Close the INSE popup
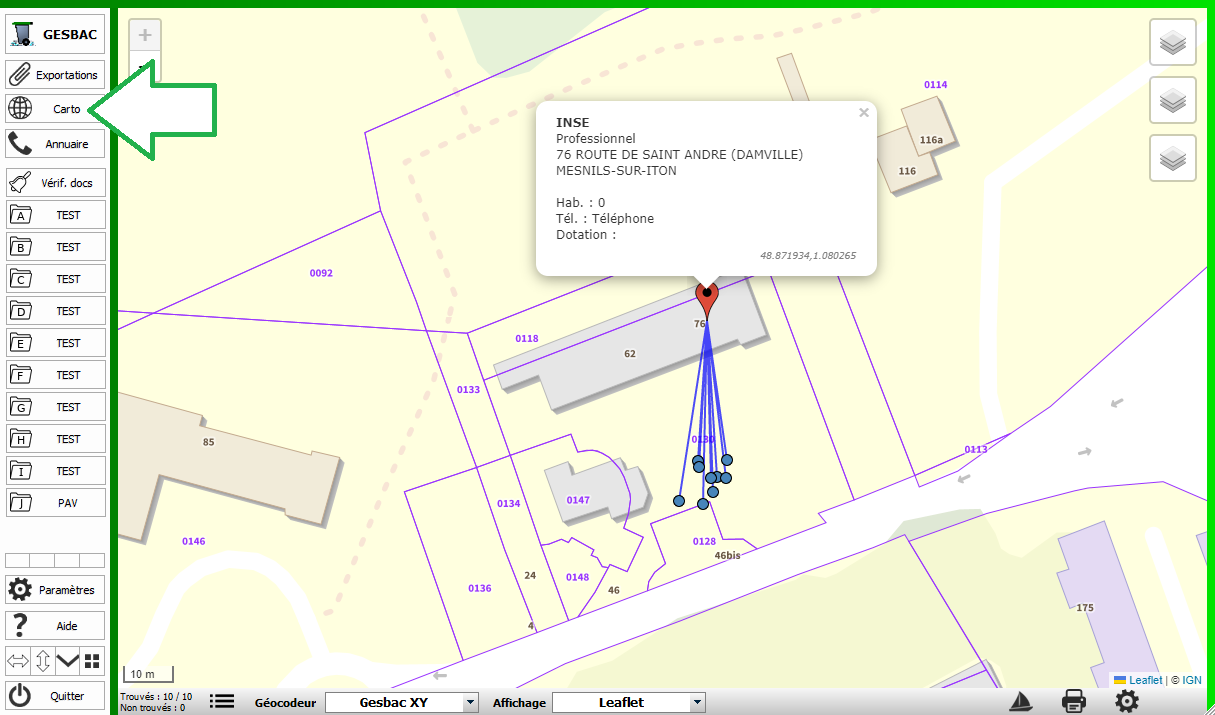This screenshot has height=715, width=1215. [863, 113]
